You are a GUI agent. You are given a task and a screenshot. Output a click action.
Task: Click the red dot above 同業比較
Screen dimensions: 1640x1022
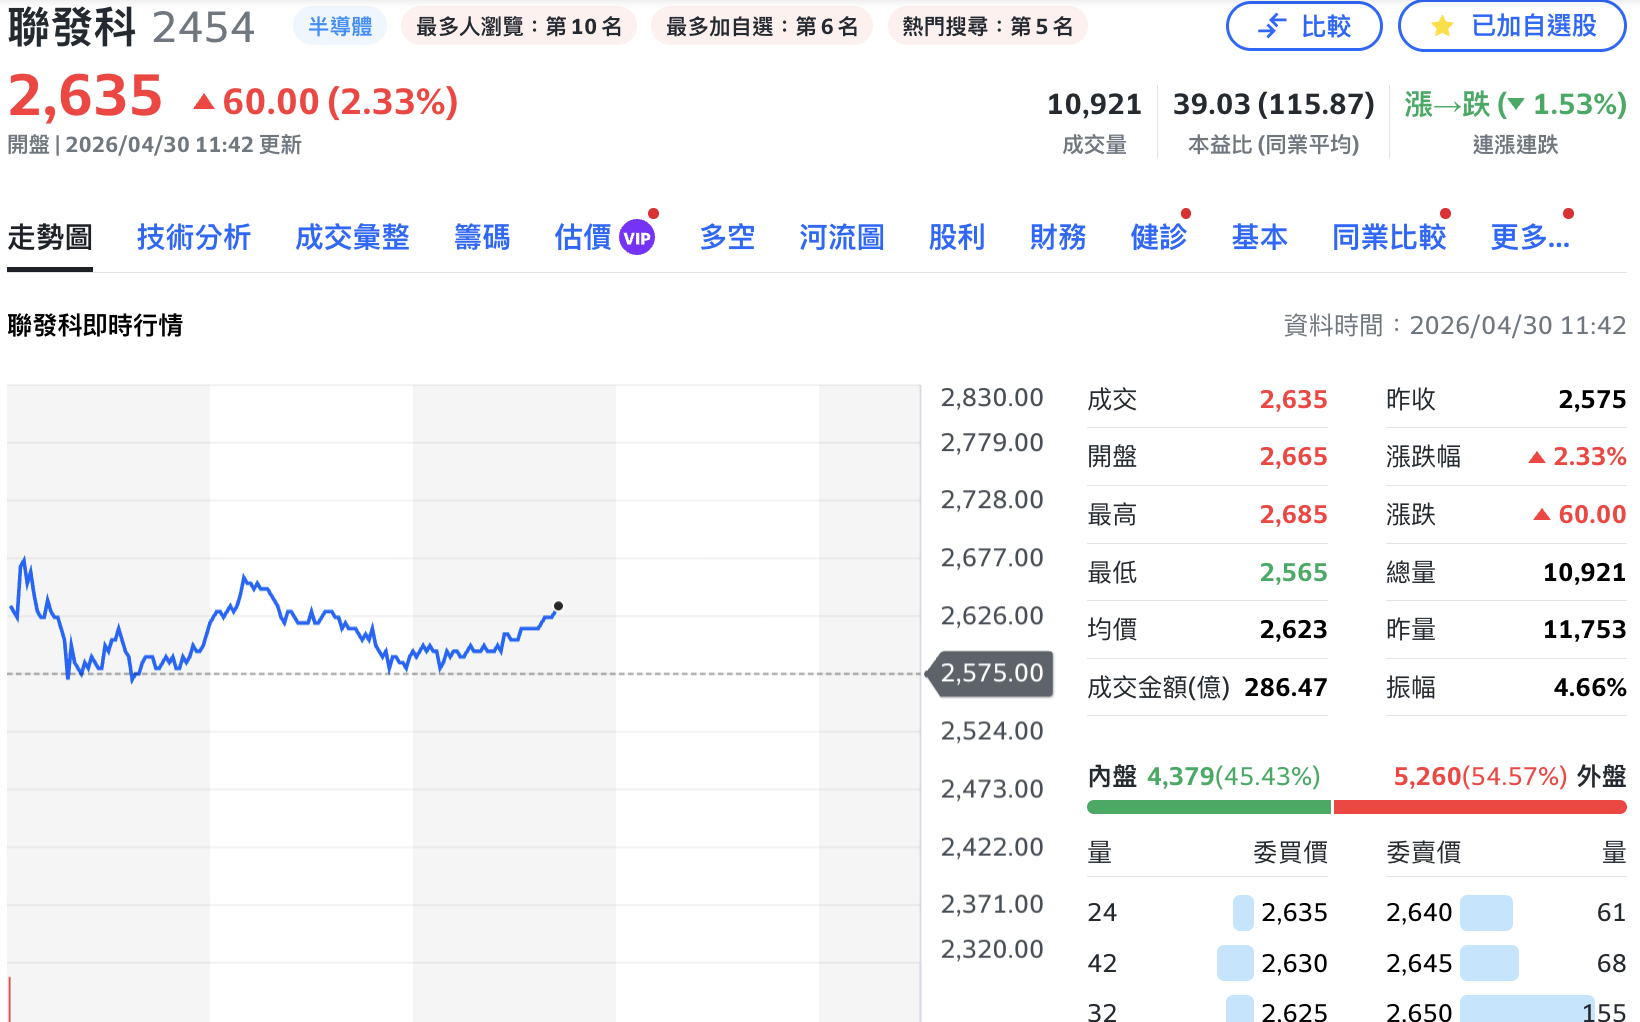point(1444,212)
